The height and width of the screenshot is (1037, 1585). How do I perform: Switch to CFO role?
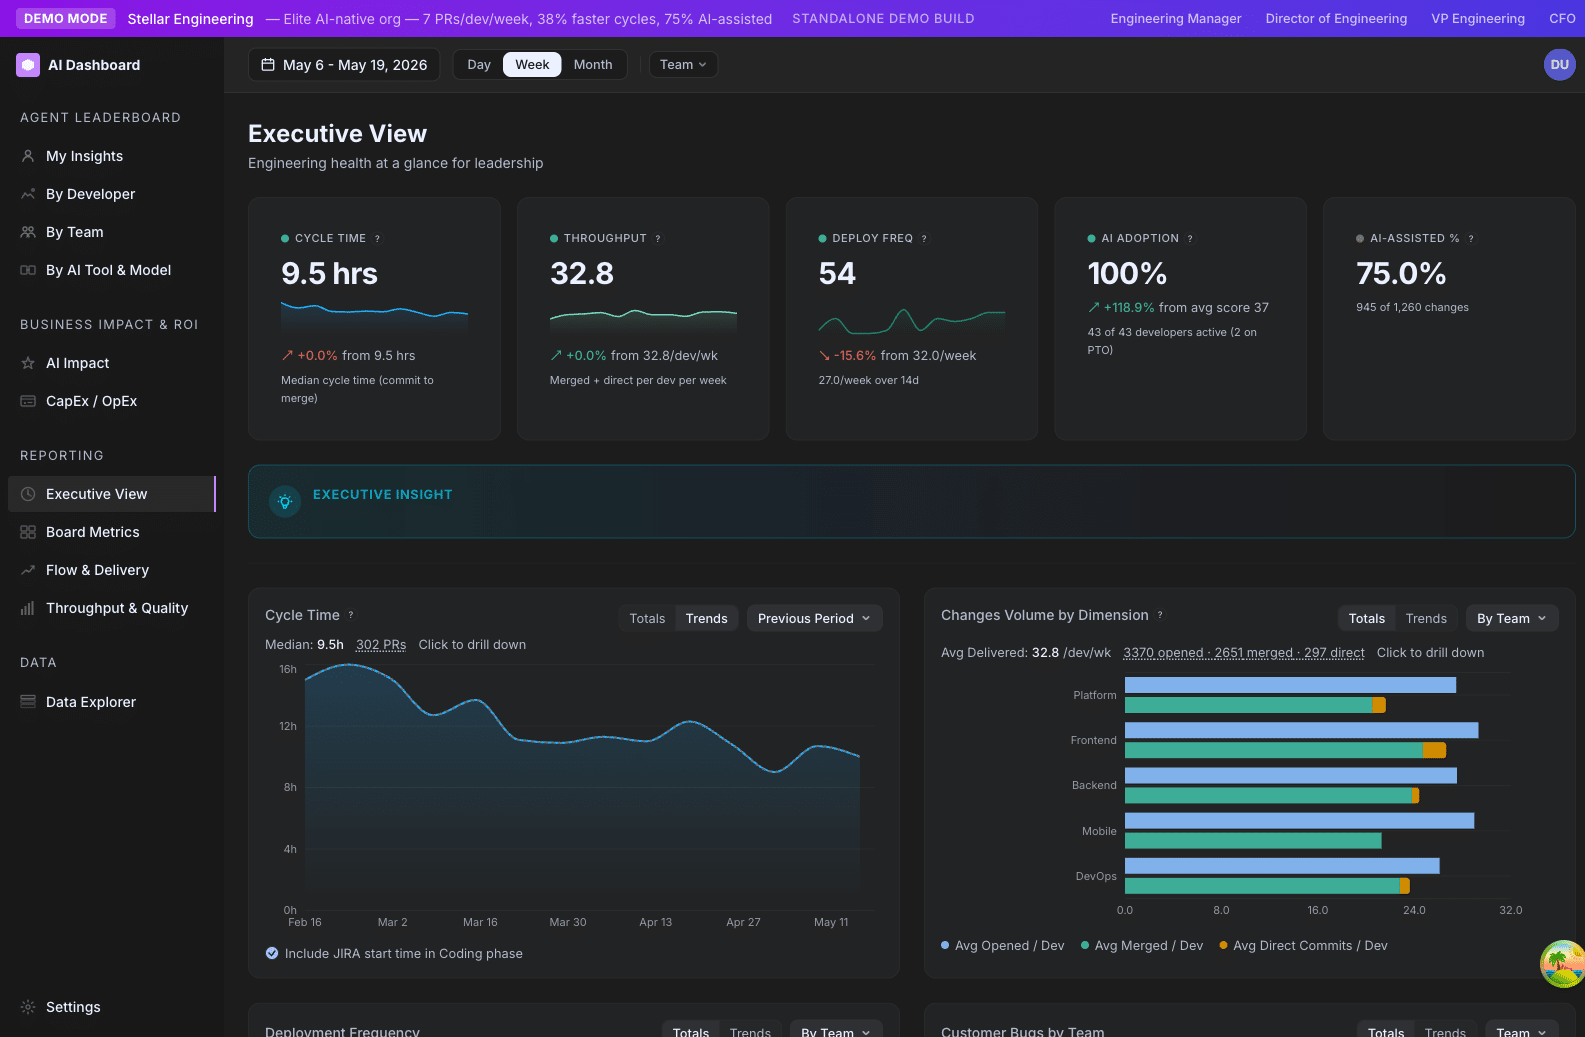coord(1562,18)
